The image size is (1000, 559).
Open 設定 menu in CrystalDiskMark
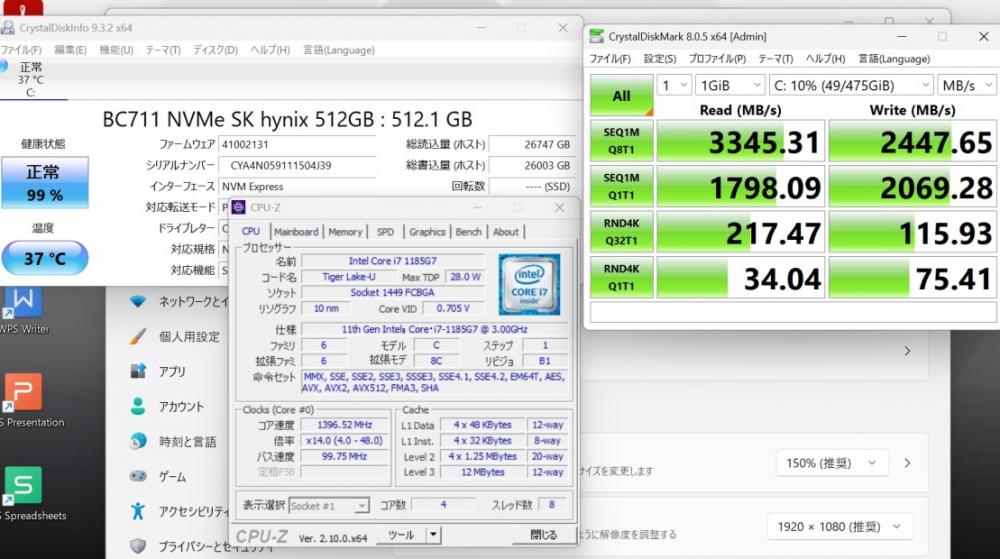pyautogui.click(x=659, y=59)
